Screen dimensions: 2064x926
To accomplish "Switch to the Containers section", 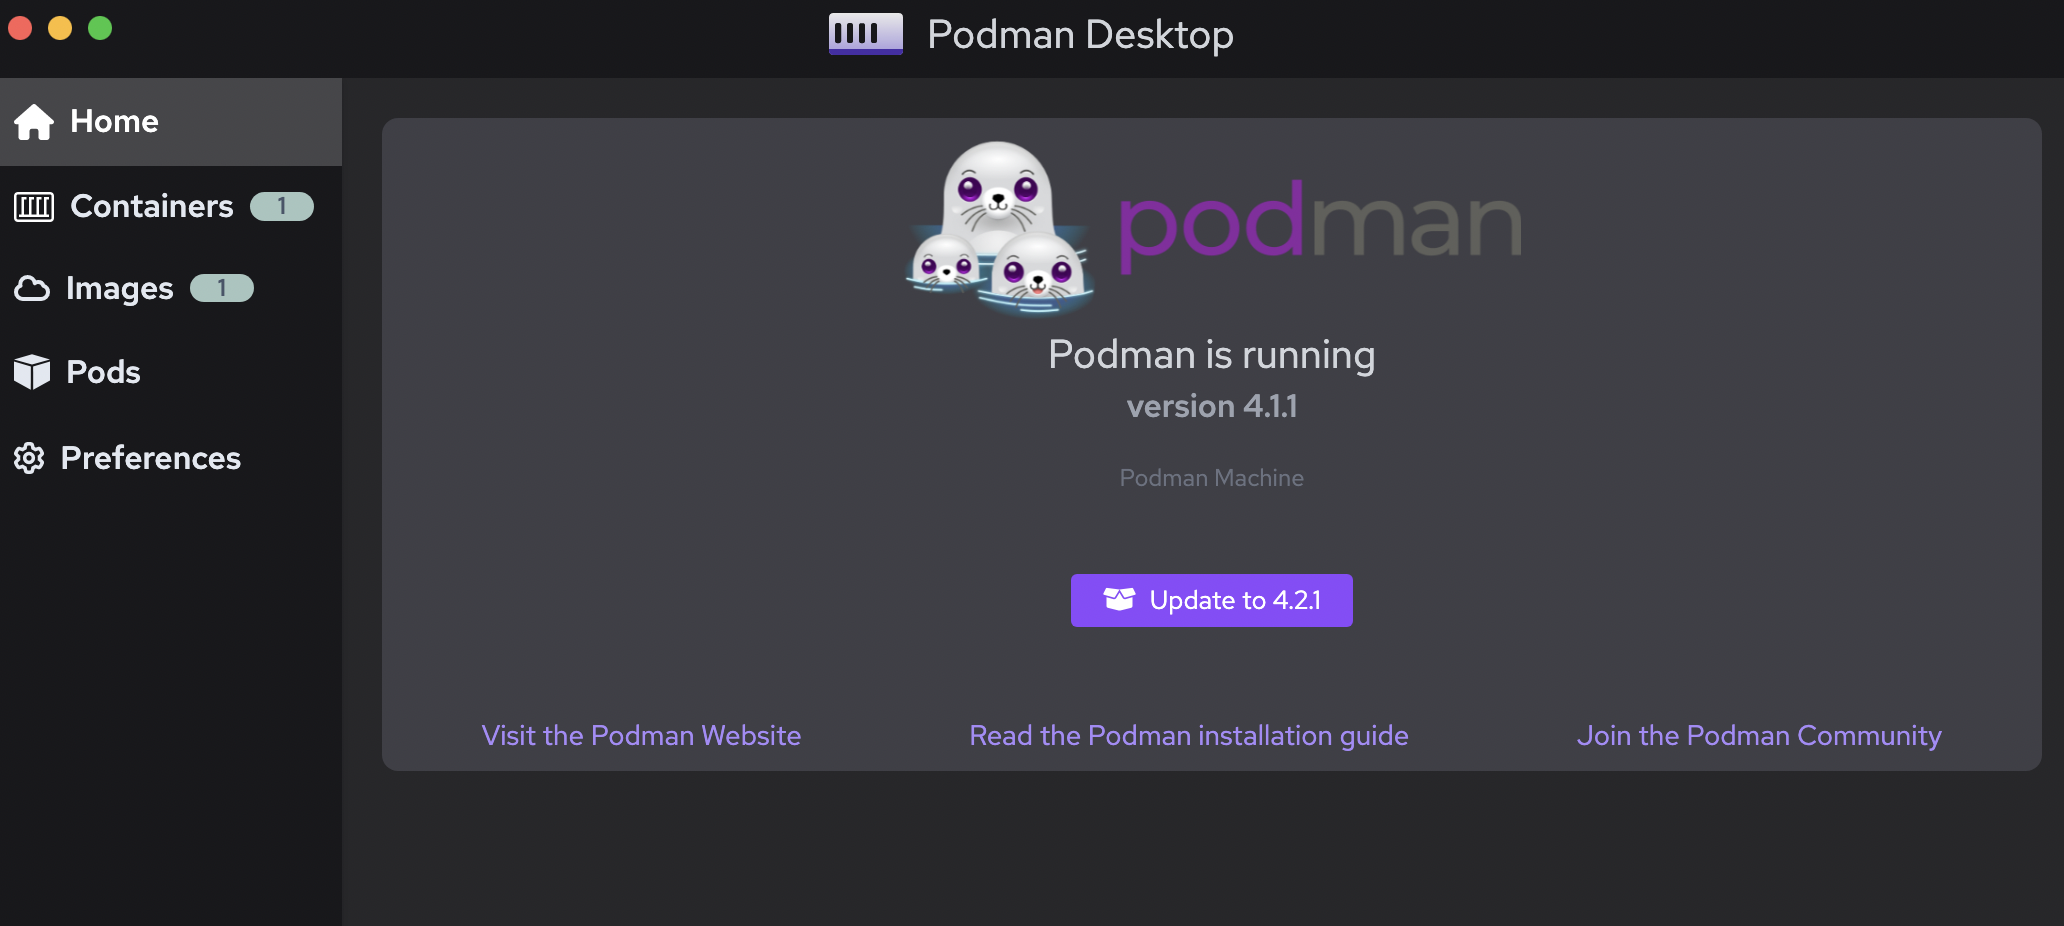I will (151, 206).
